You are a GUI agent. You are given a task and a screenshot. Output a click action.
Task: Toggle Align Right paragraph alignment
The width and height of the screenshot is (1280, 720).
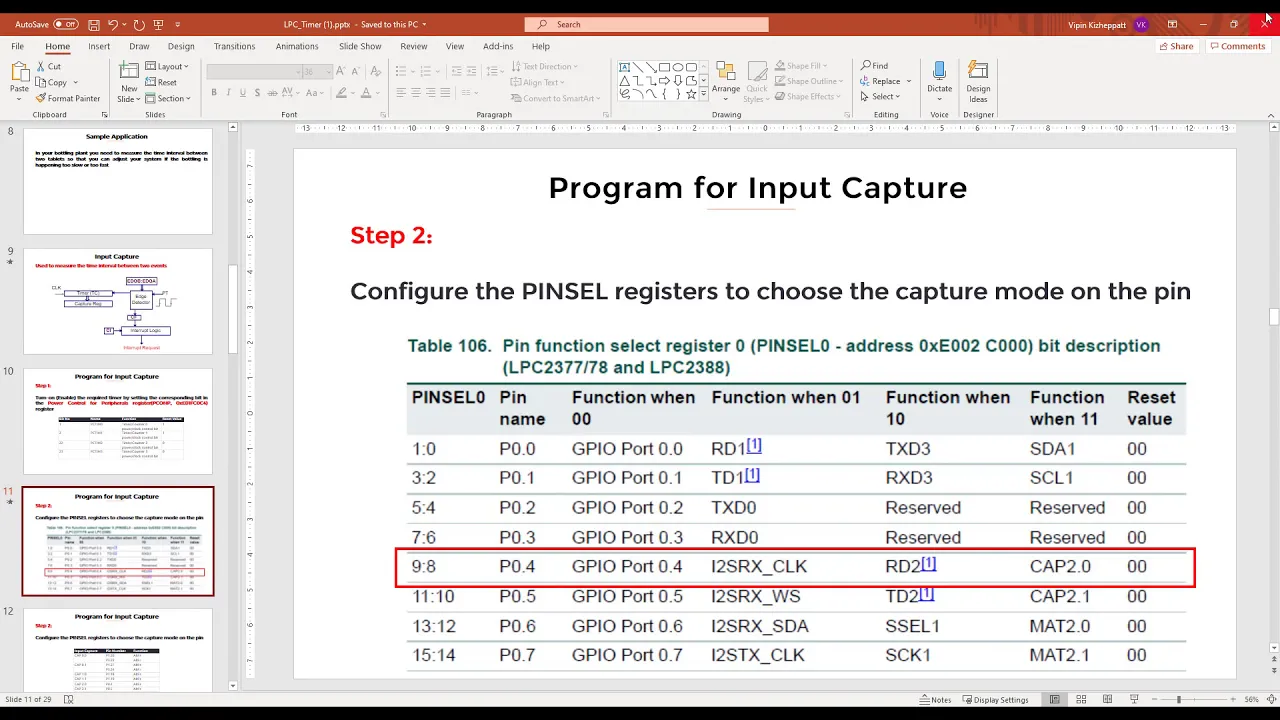tap(431, 93)
